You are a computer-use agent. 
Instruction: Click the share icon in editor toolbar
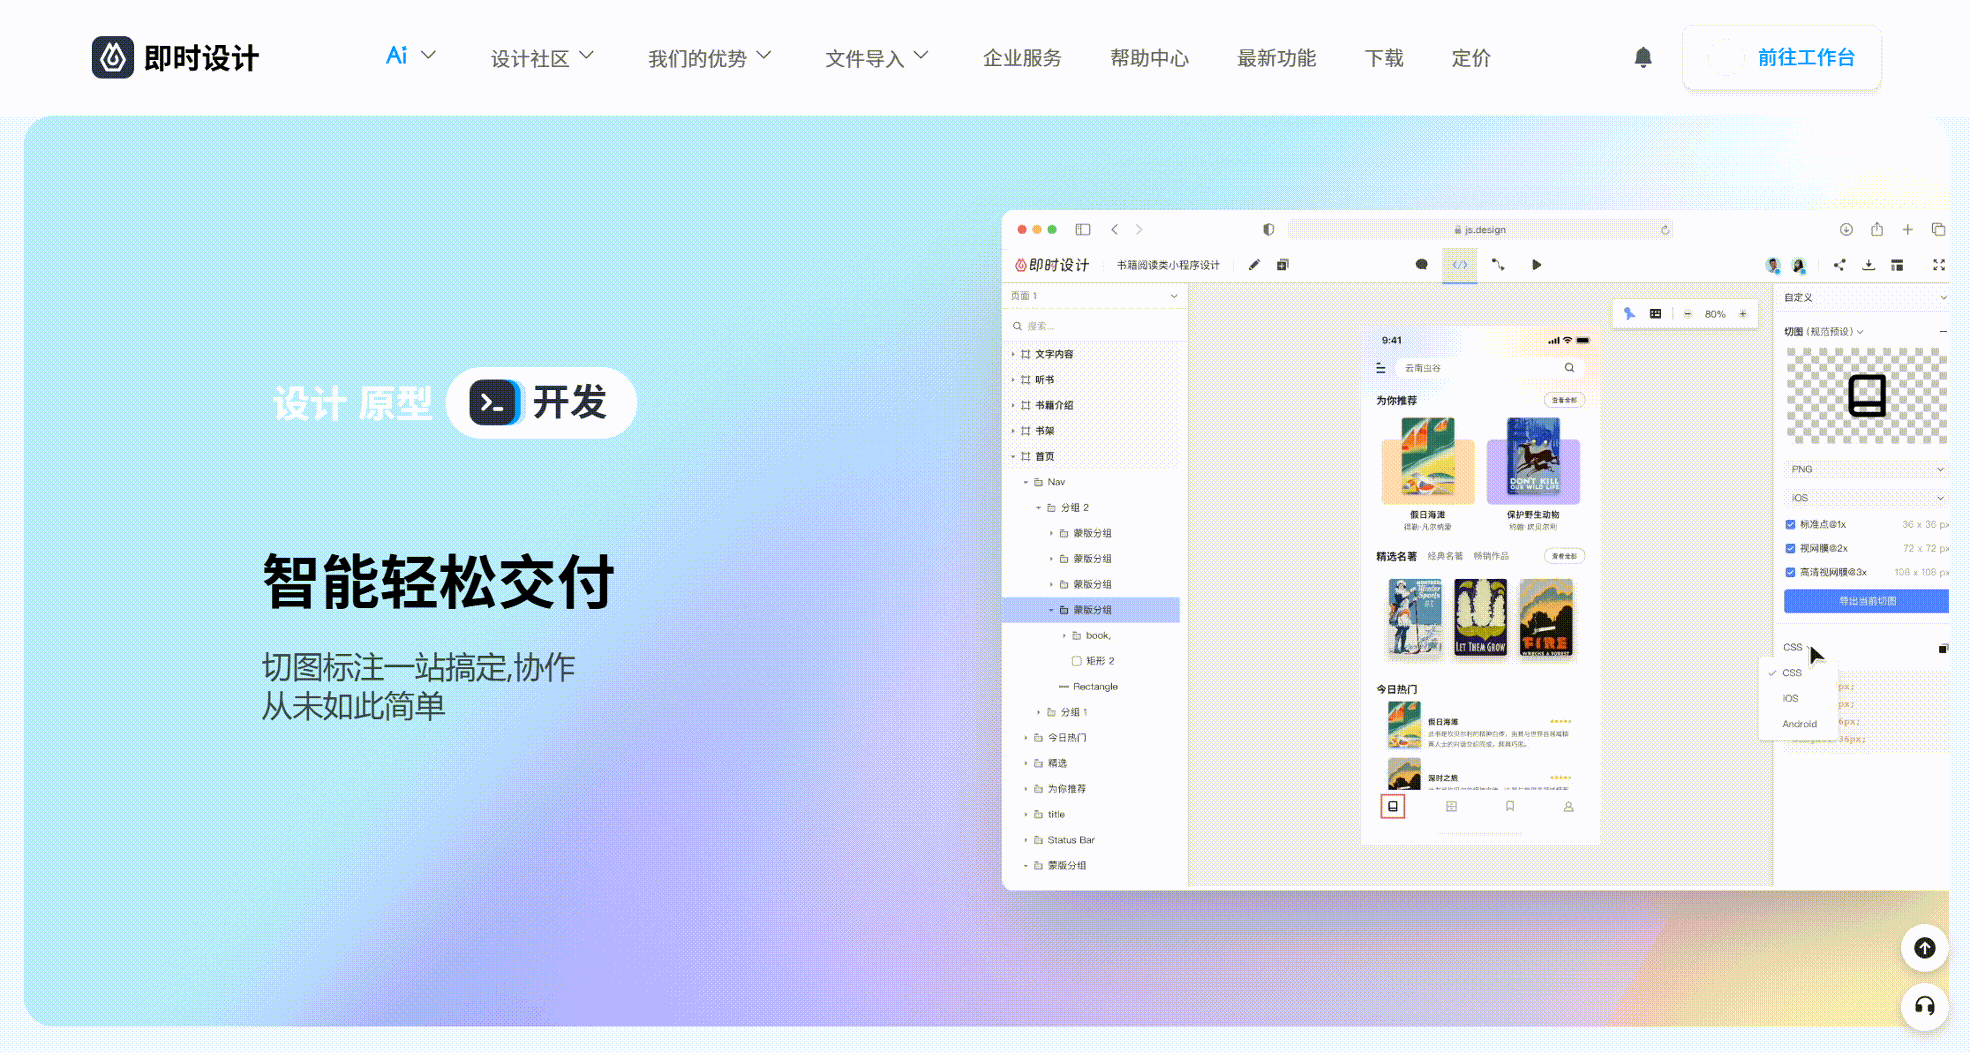coord(1840,265)
